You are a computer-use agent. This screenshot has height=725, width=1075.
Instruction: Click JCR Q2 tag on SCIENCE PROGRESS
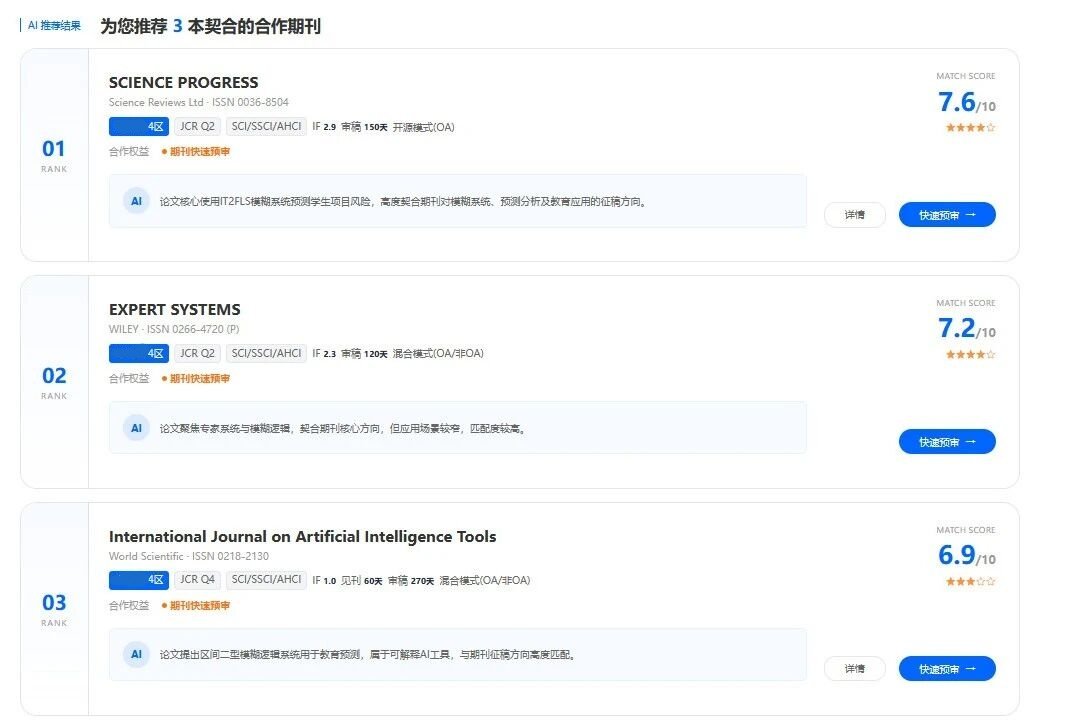[197, 126]
